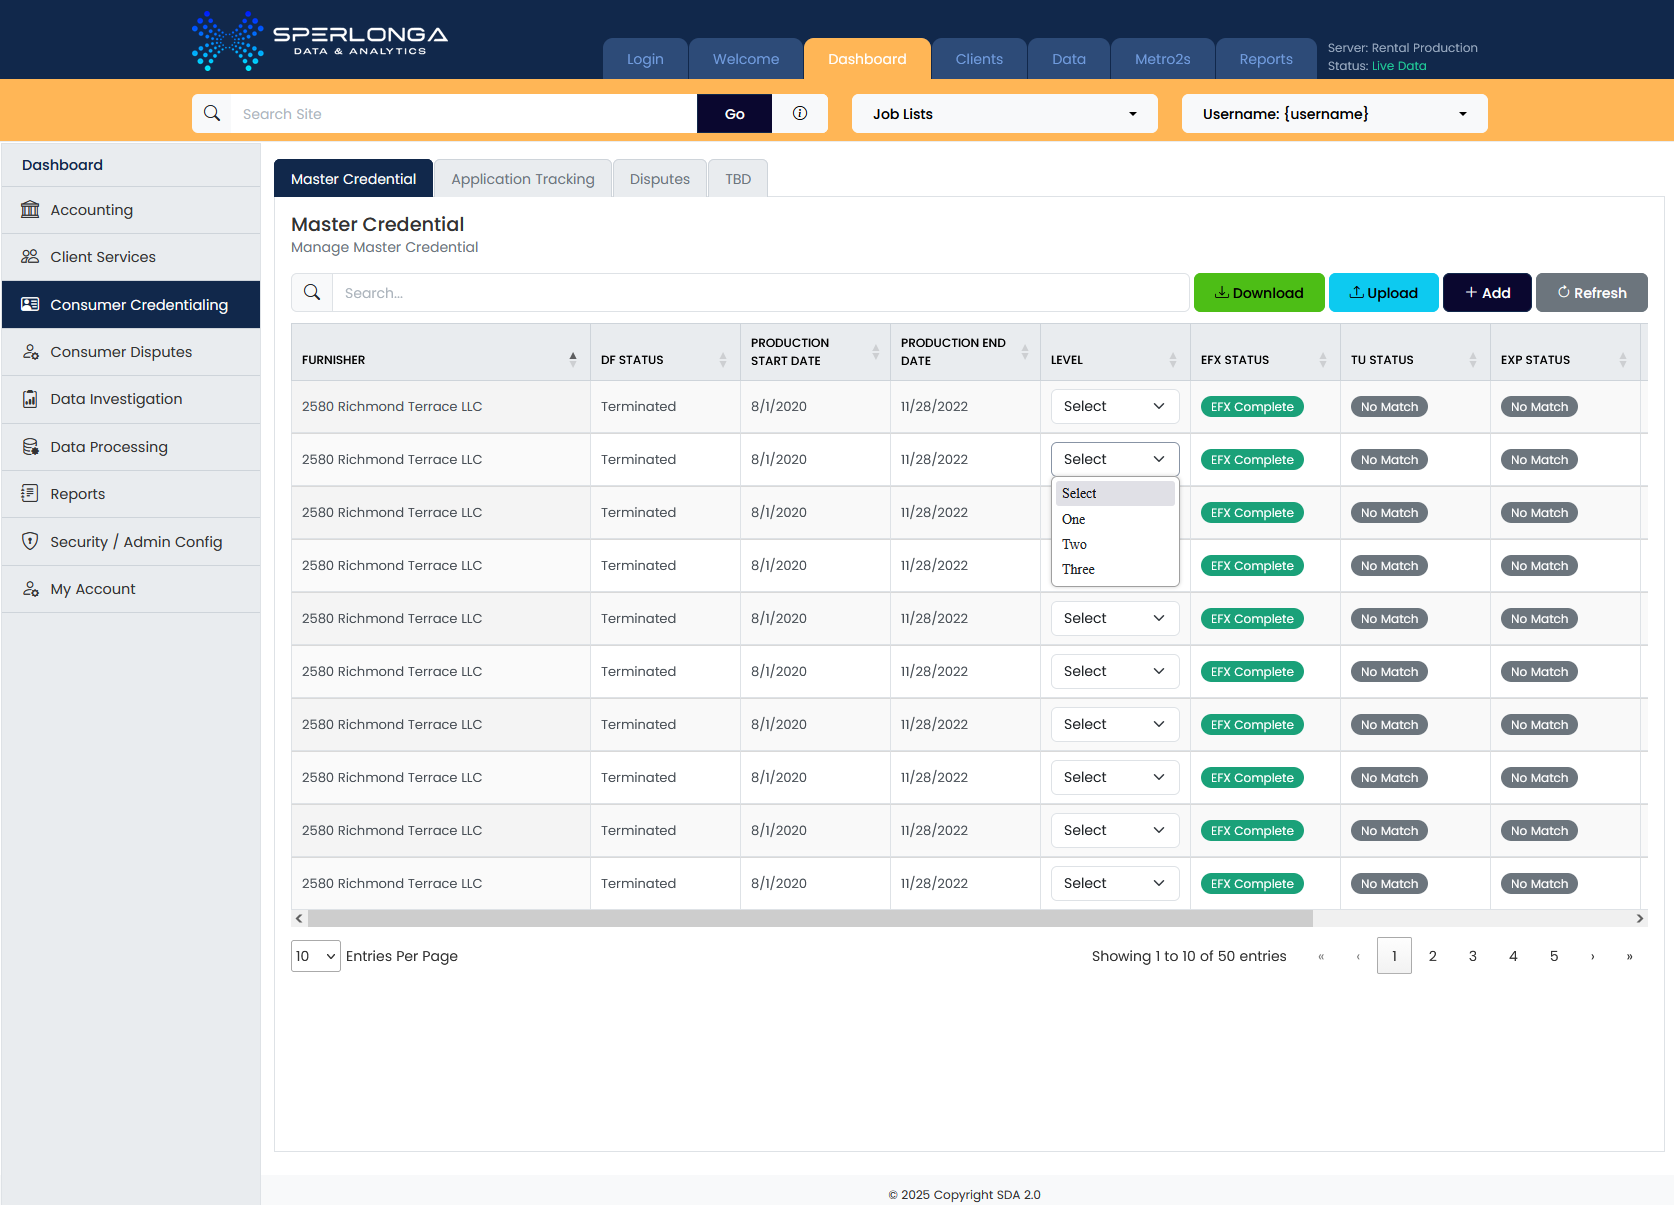Click the Refresh button
Screen dimensions: 1674x1205
coord(1591,293)
